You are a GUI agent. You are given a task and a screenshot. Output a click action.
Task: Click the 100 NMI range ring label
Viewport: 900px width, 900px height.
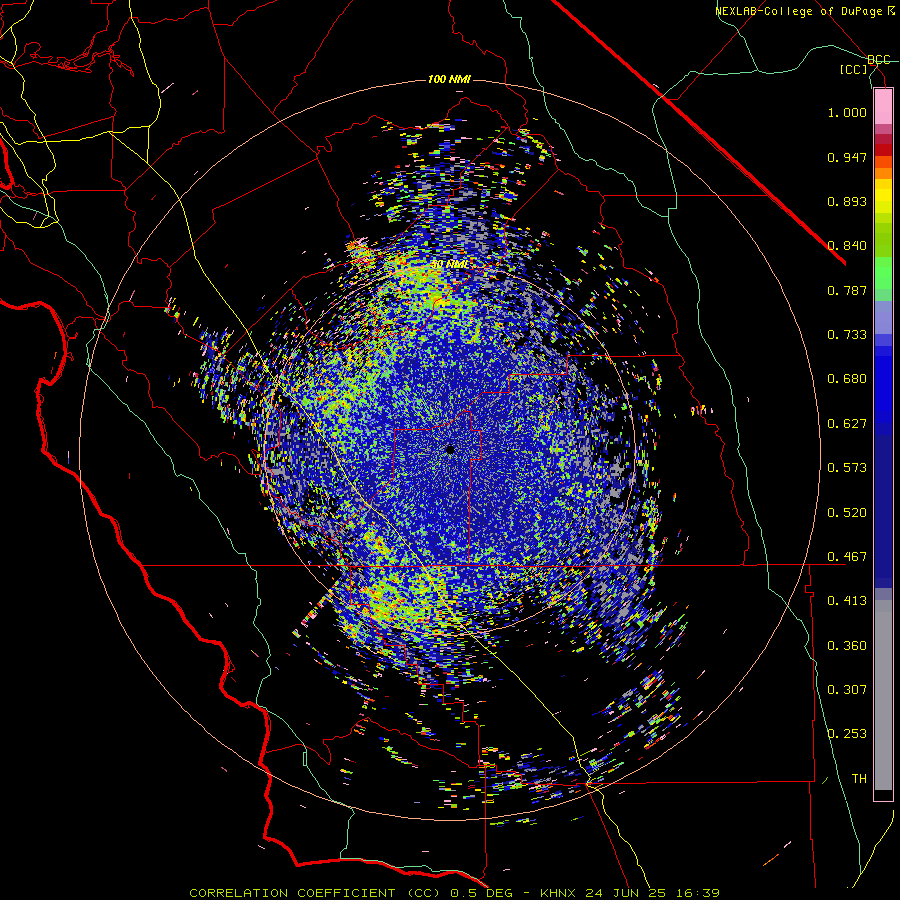coord(449,79)
